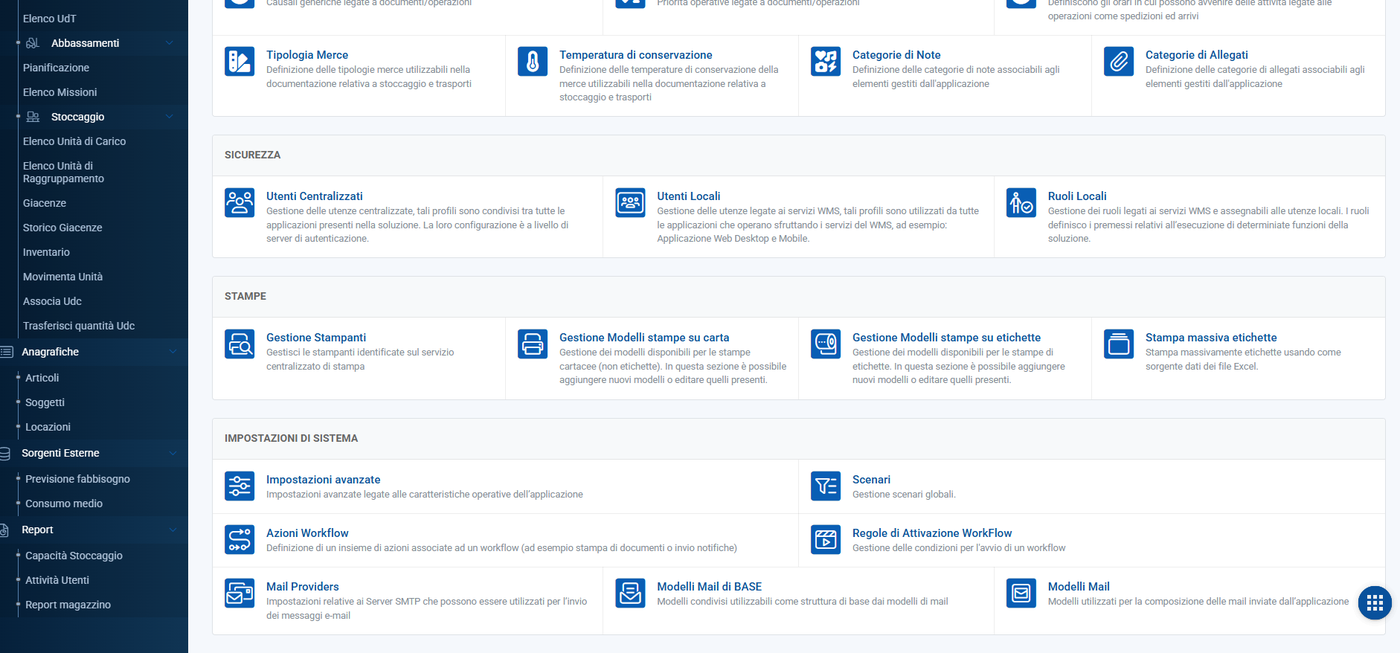Click the printer icon for Modelli stampe su carta
Viewport: 1400px width, 653px height.
point(532,344)
